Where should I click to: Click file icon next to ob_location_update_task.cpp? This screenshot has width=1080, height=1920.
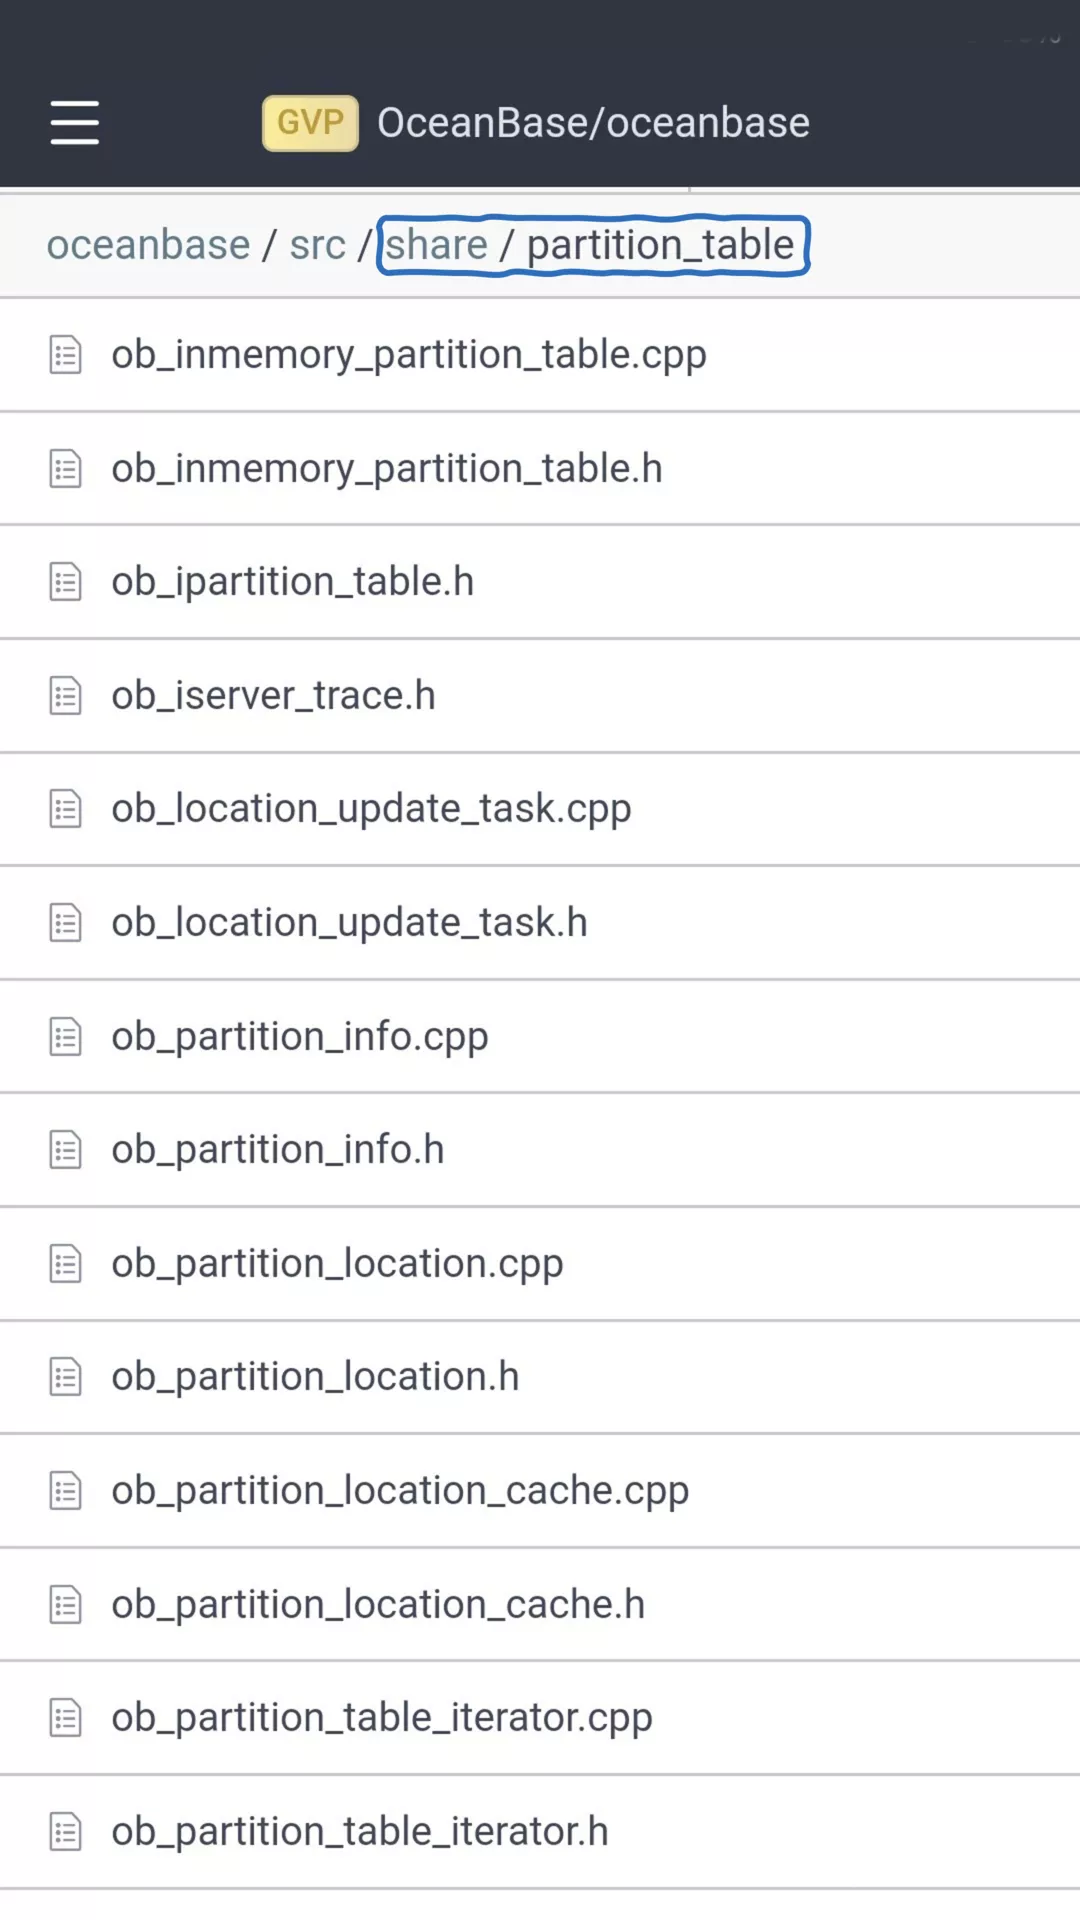pos(66,809)
